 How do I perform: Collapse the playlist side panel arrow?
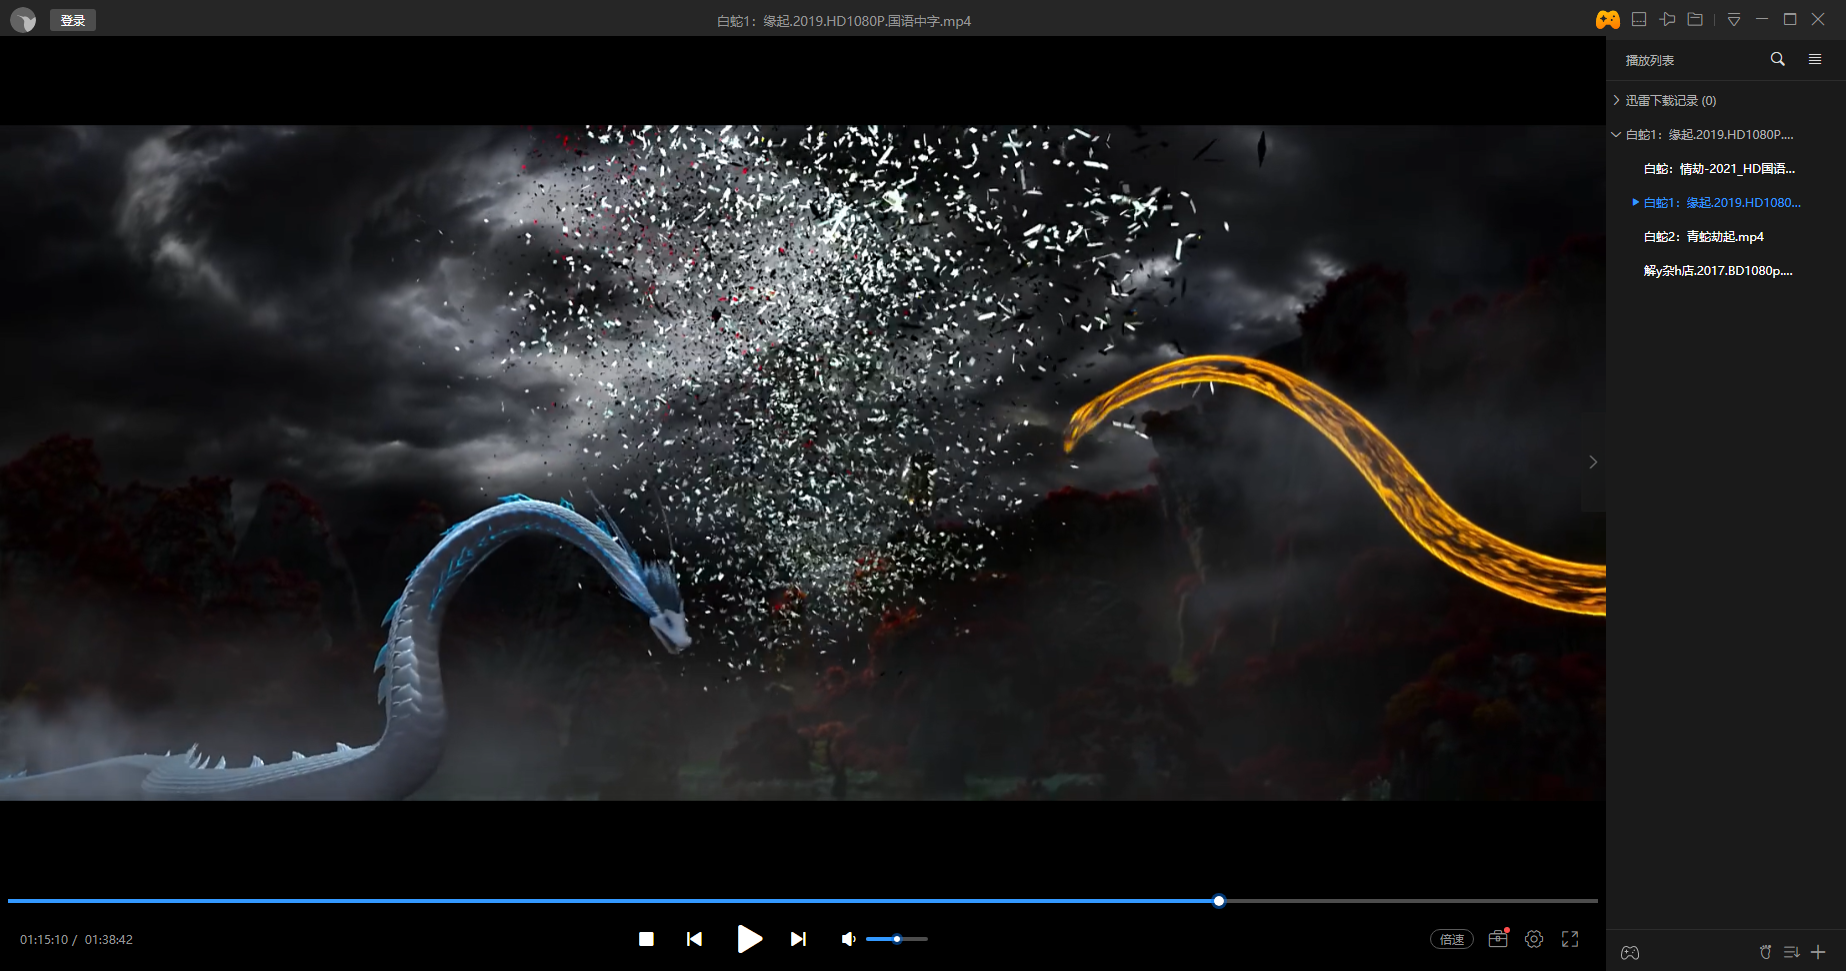tap(1593, 462)
